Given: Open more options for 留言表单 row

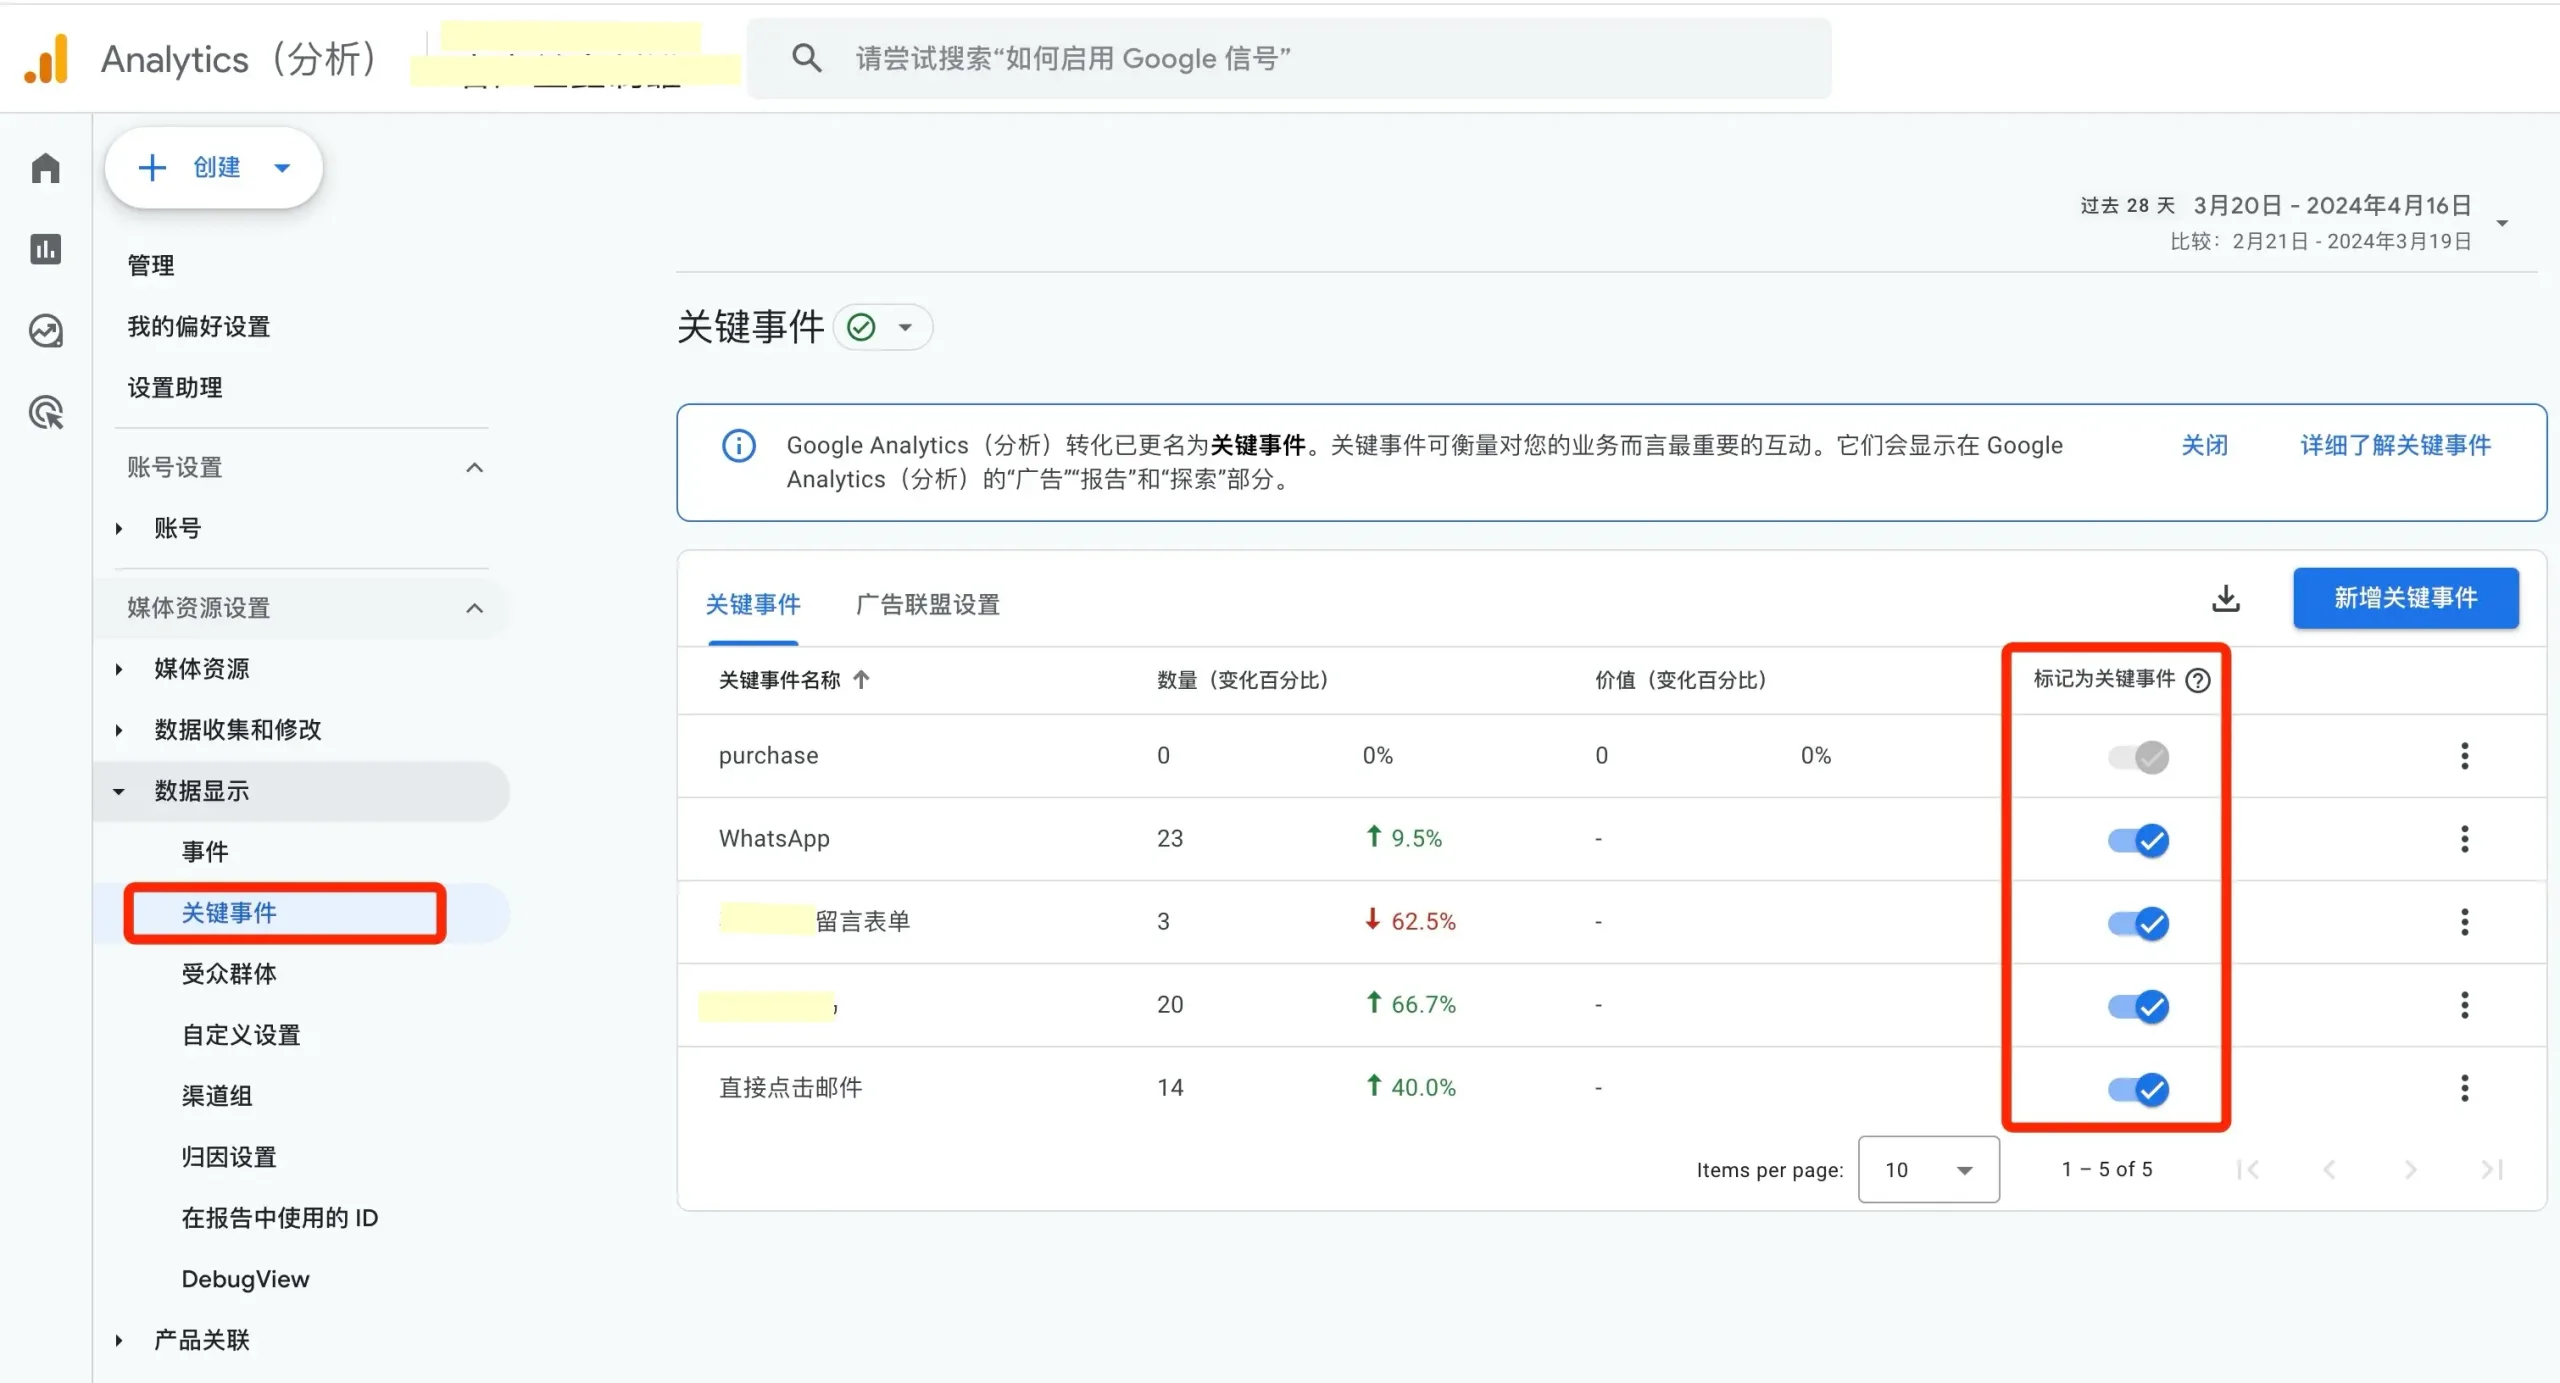Looking at the screenshot, I should [x=2465, y=922].
